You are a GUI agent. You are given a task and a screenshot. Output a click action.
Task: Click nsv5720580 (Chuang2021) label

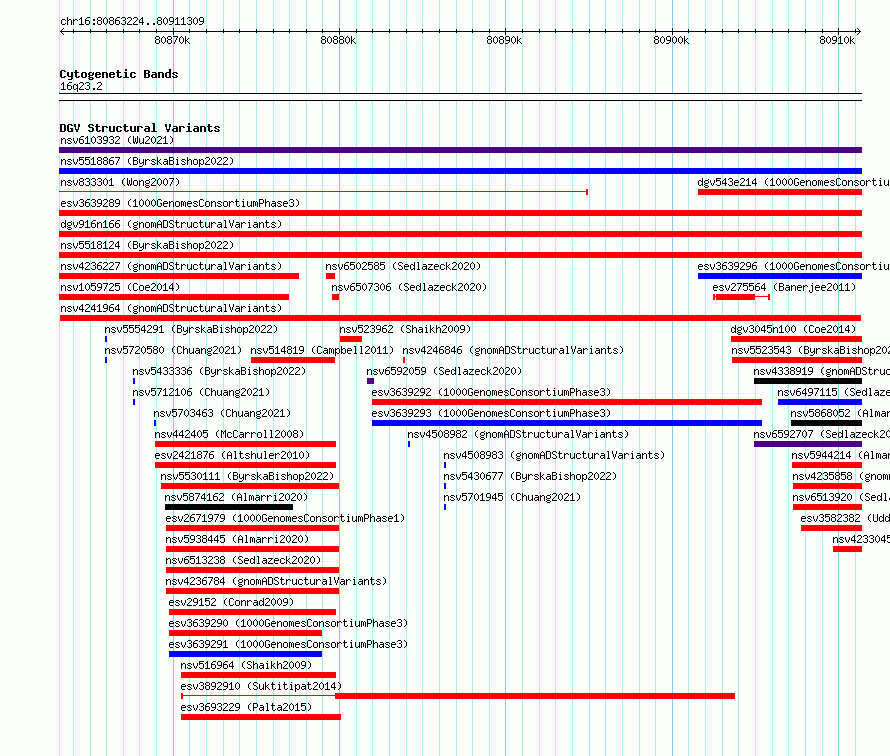click(x=173, y=350)
